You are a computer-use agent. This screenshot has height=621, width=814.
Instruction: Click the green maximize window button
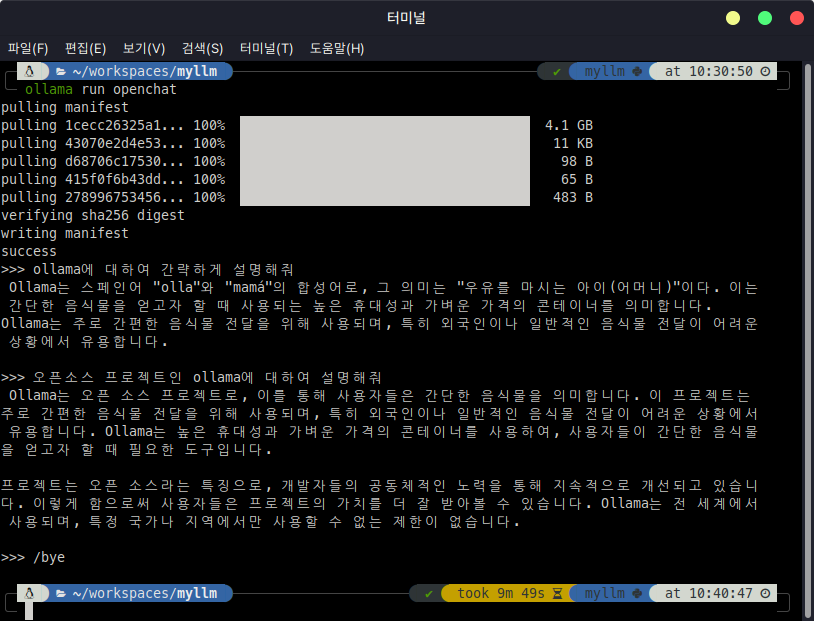765,18
